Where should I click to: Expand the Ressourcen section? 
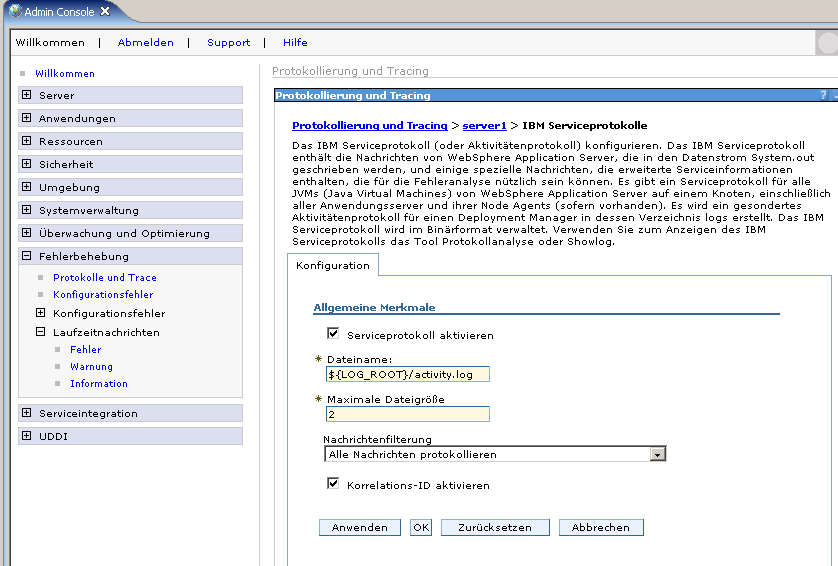click(26, 141)
